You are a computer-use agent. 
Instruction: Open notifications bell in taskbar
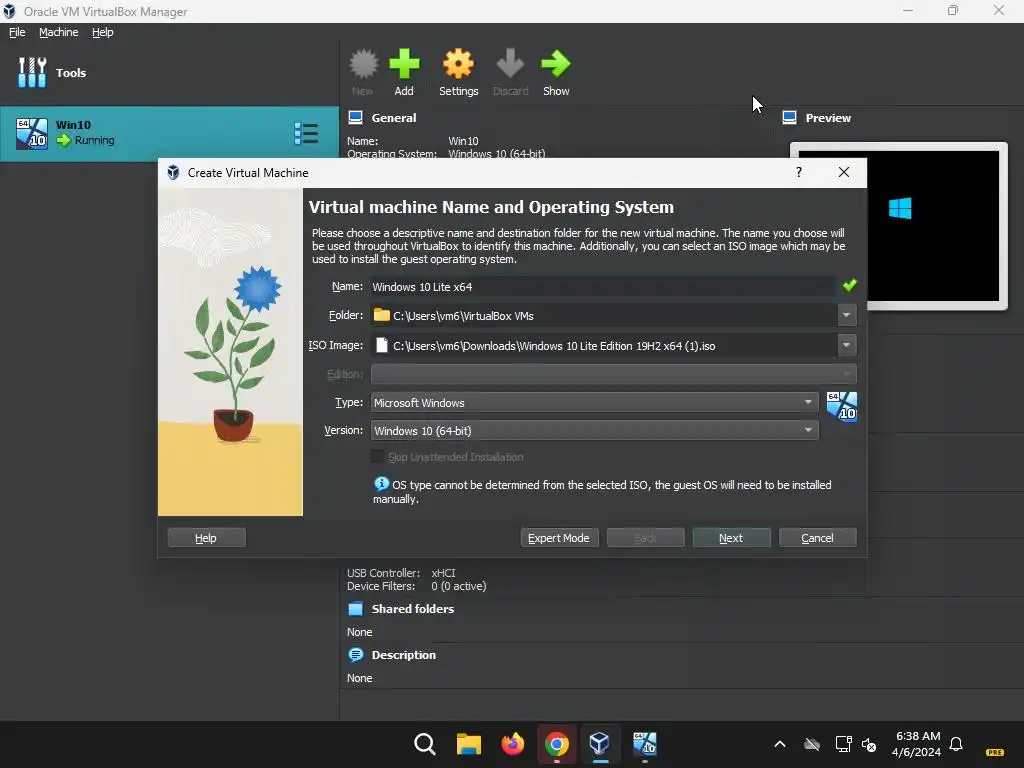[956, 744]
